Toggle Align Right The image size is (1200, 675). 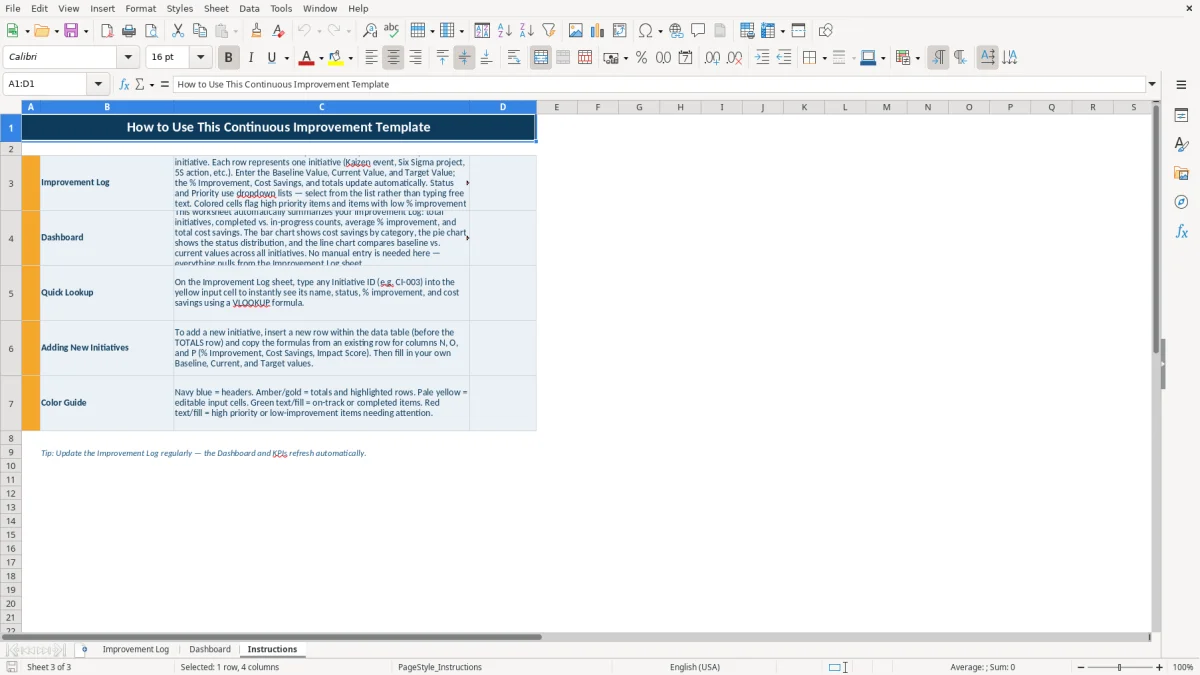pyautogui.click(x=416, y=58)
